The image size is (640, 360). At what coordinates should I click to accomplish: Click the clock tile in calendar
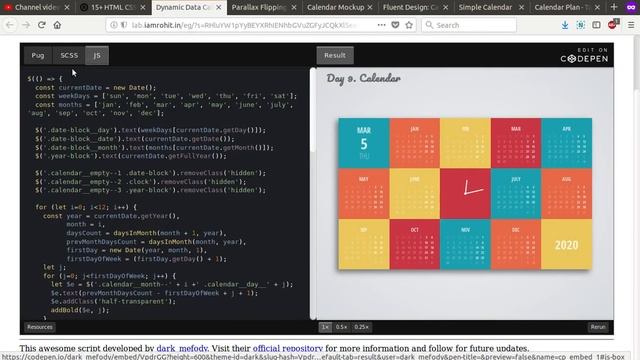pyautogui.click(x=465, y=193)
